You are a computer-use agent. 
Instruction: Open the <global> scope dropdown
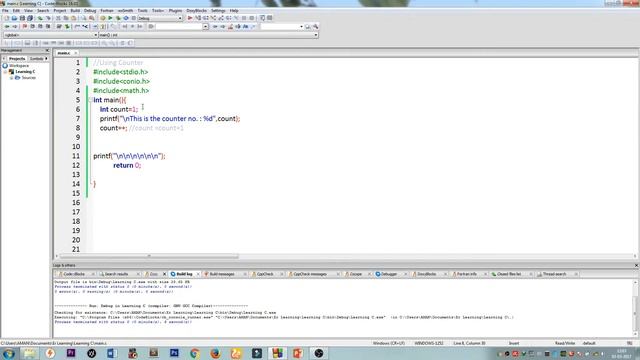(51, 35)
